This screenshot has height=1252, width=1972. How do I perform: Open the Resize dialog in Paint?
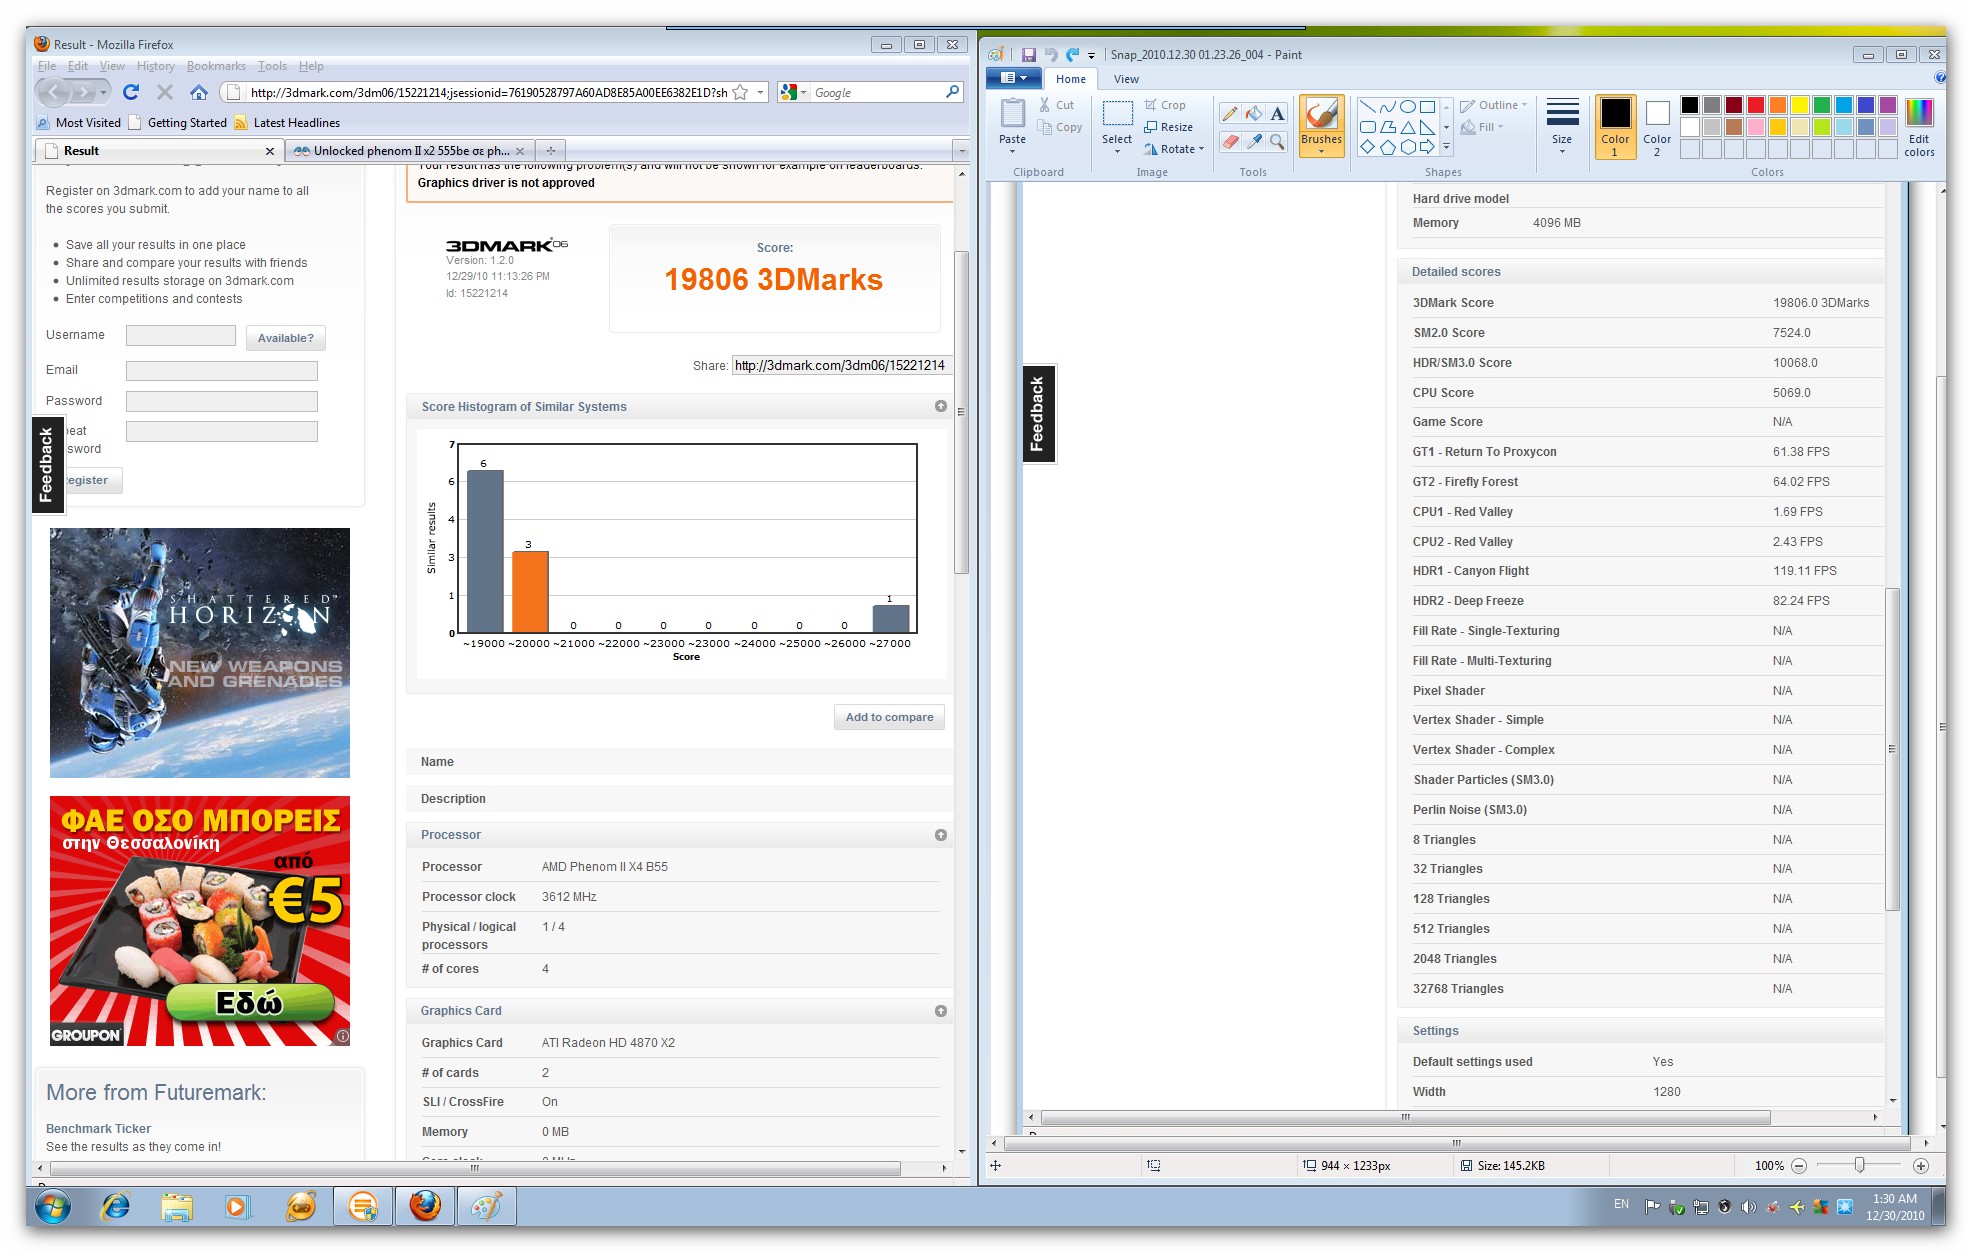click(1168, 127)
